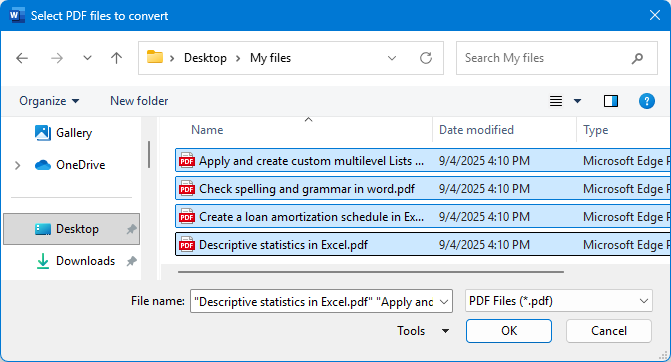Image resolution: width=671 pixels, height=362 pixels.
Task: Go forward with the right arrow
Action: (57, 58)
